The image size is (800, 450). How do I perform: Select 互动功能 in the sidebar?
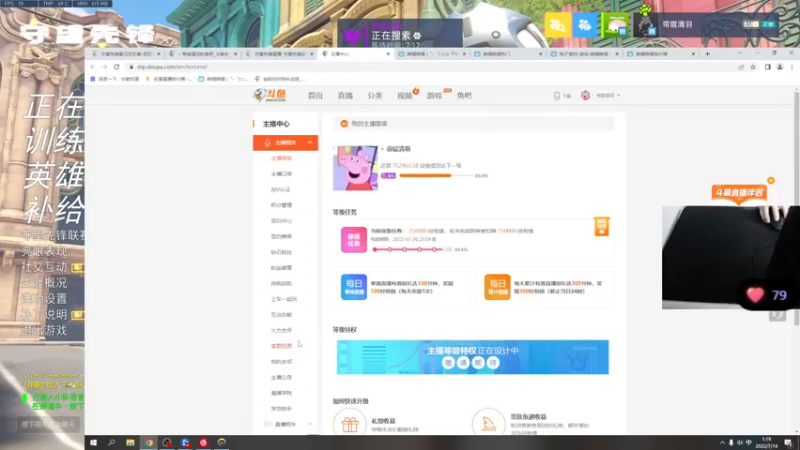coord(281,315)
